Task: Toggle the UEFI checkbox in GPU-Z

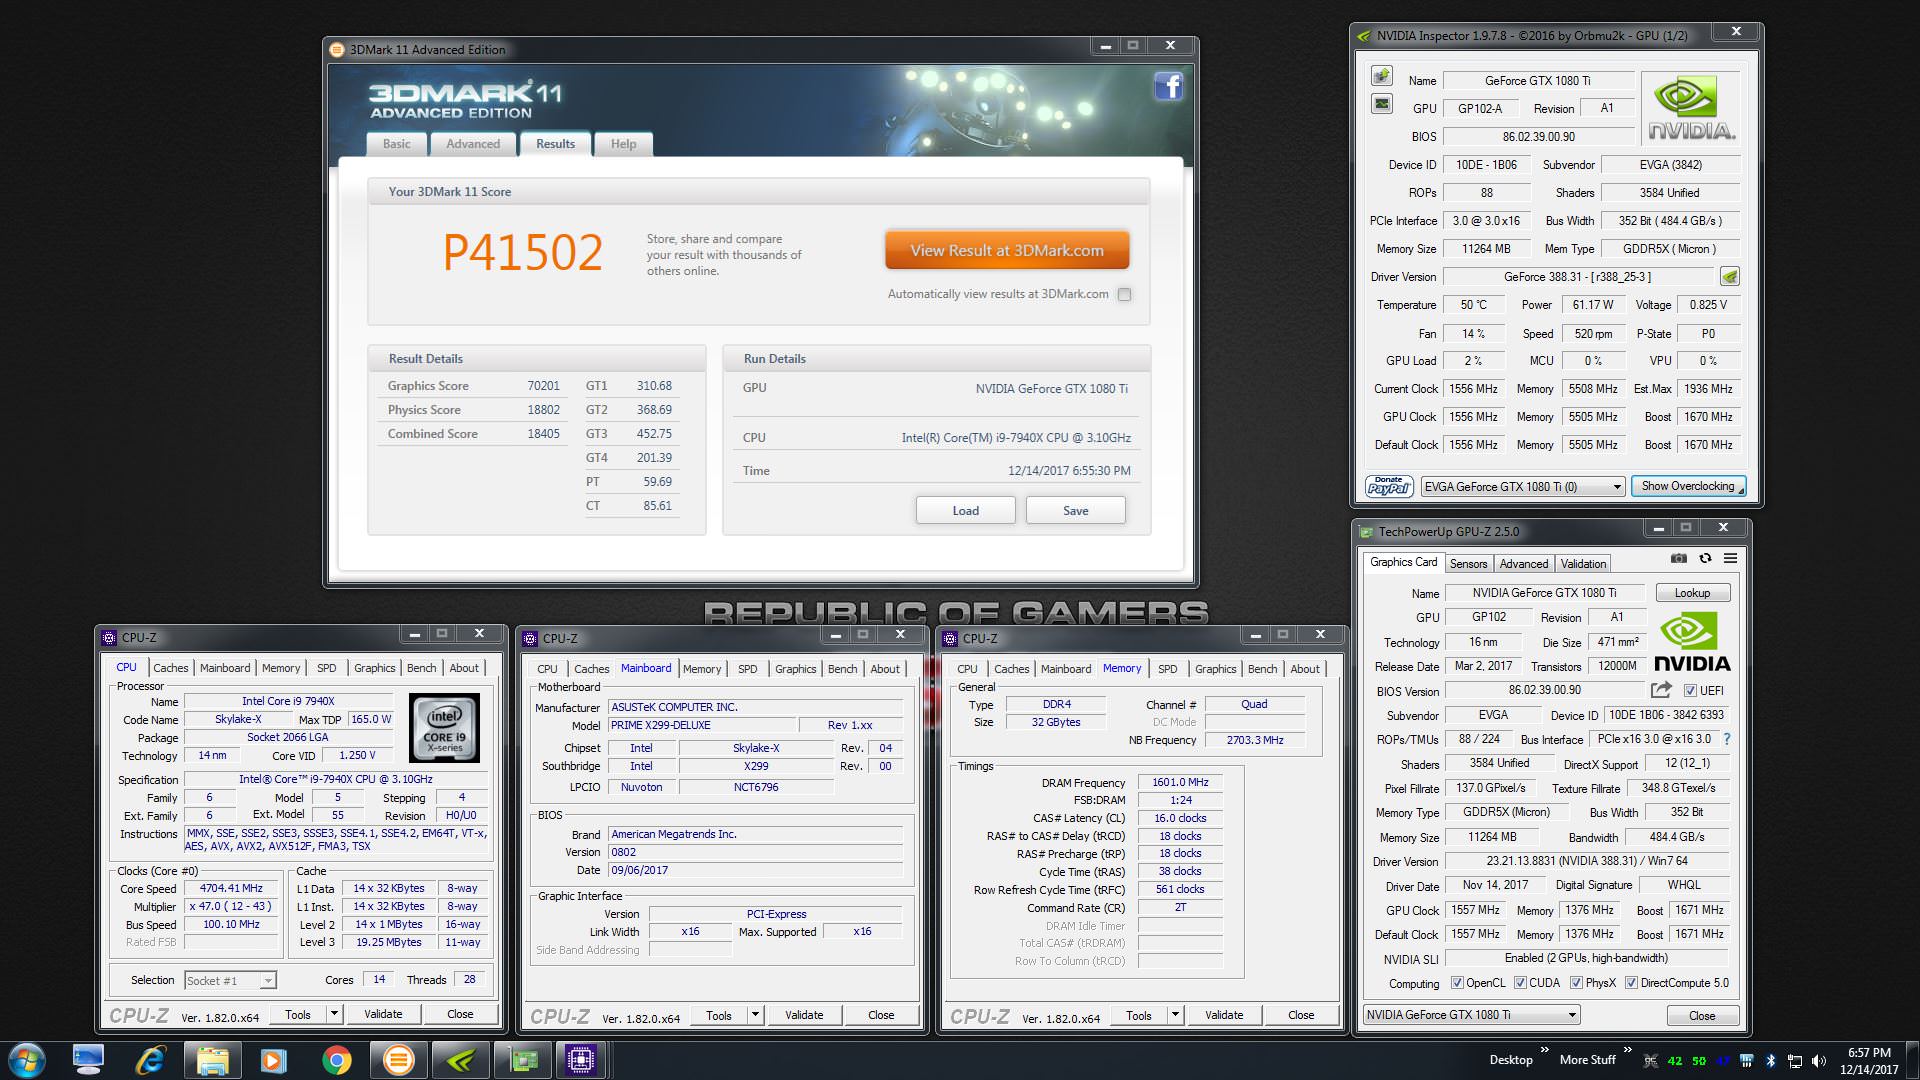Action: tap(1690, 691)
